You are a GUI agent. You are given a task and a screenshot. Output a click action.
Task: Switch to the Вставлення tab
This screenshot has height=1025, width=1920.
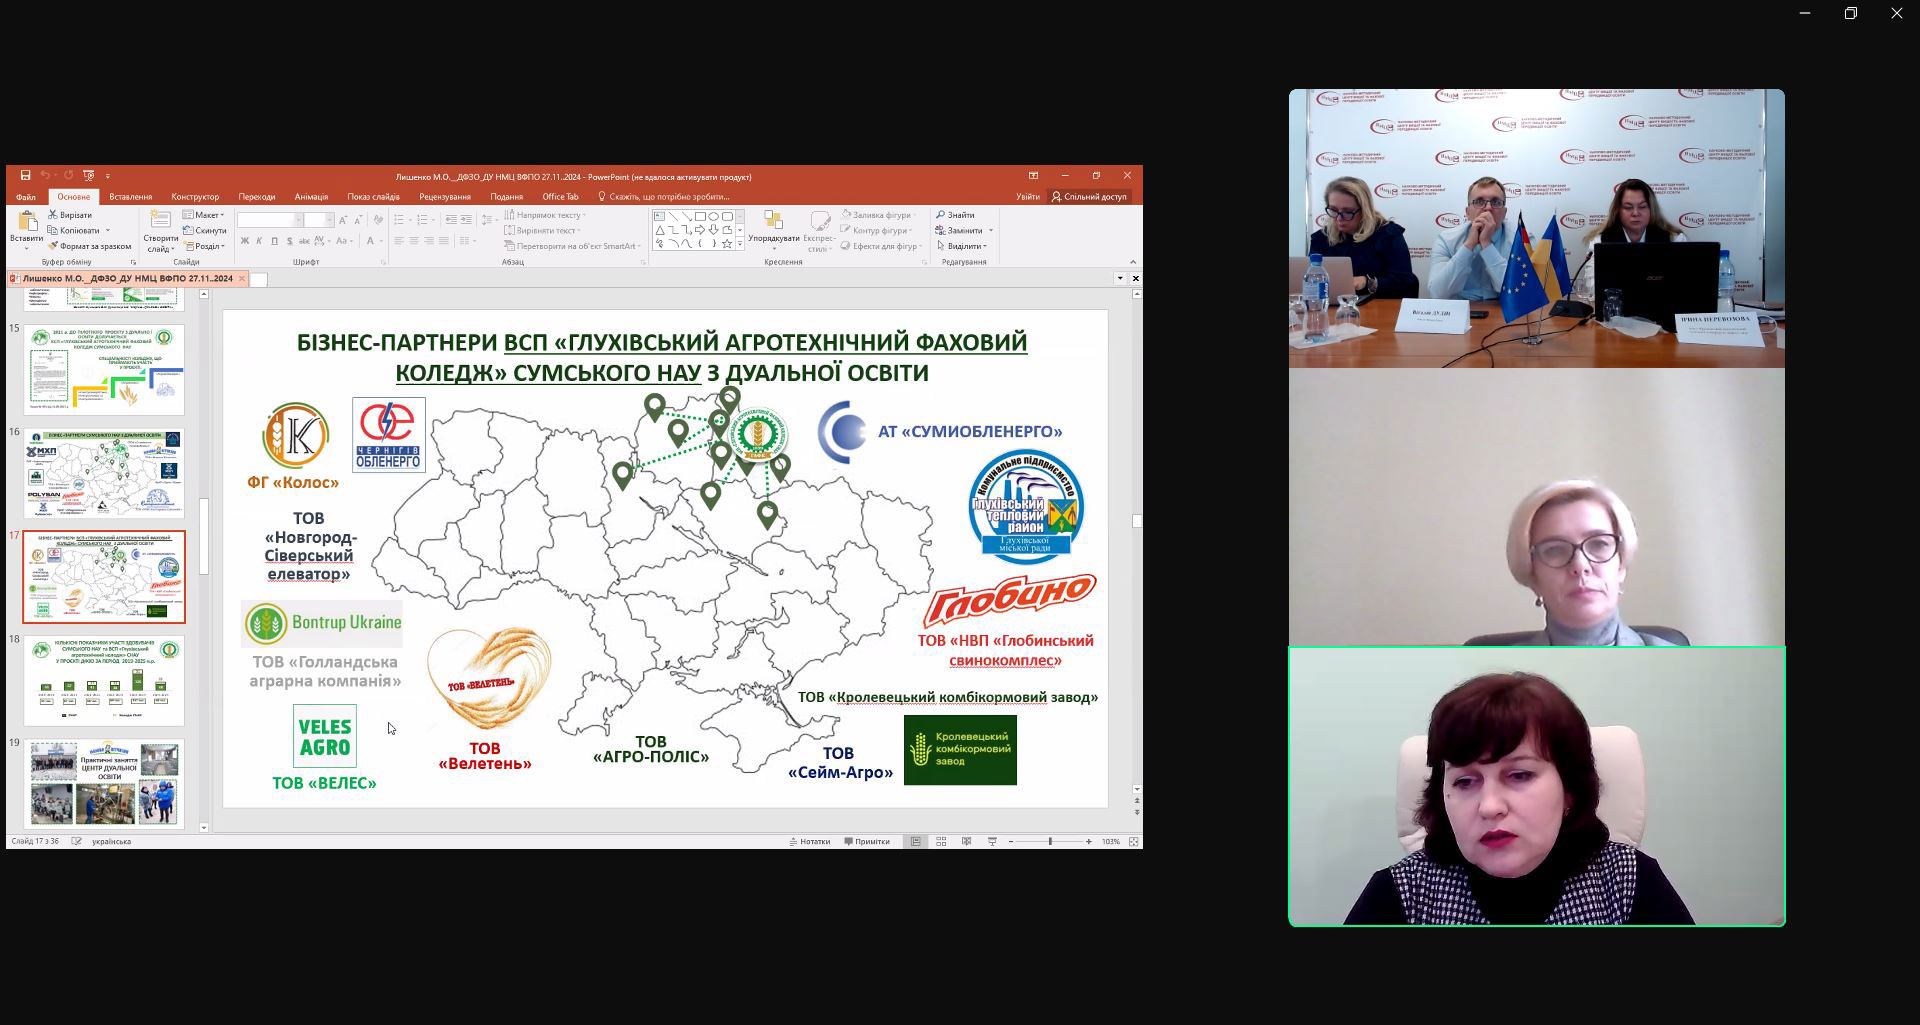[131, 197]
